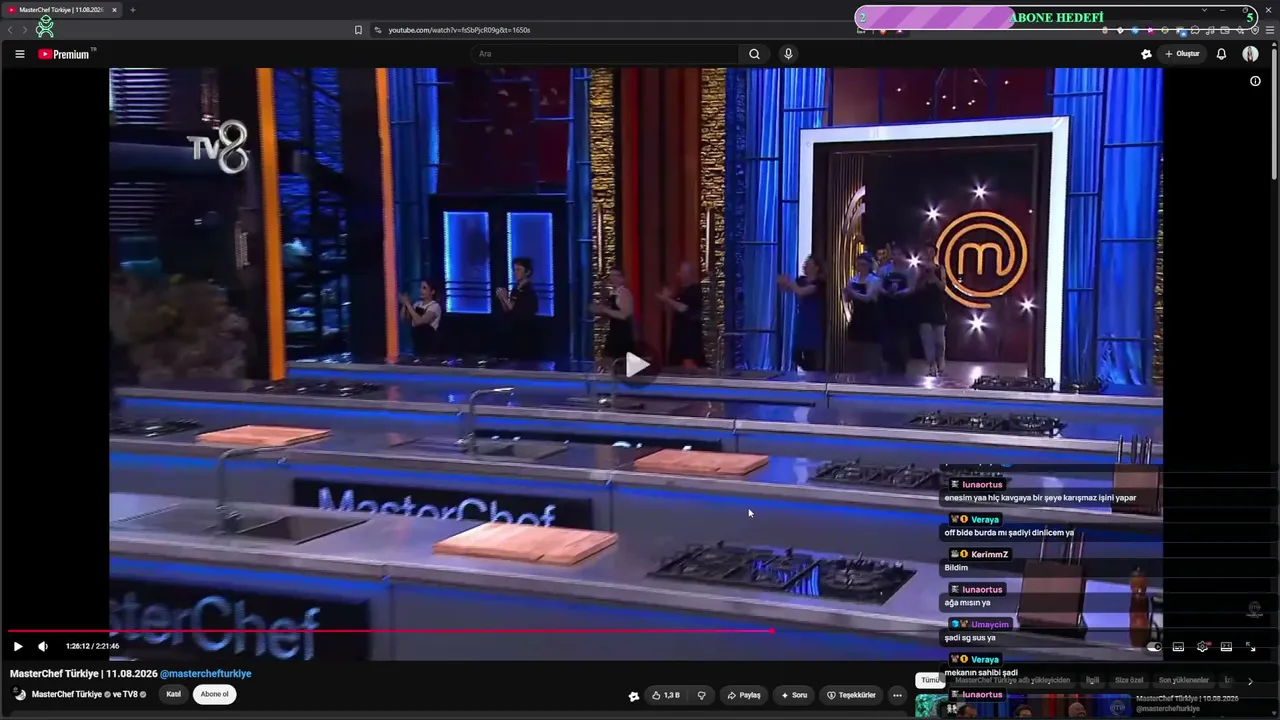Mute the video with the speaker icon
The width and height of the screenshot is (1280, 720).
tap(43, 646)
